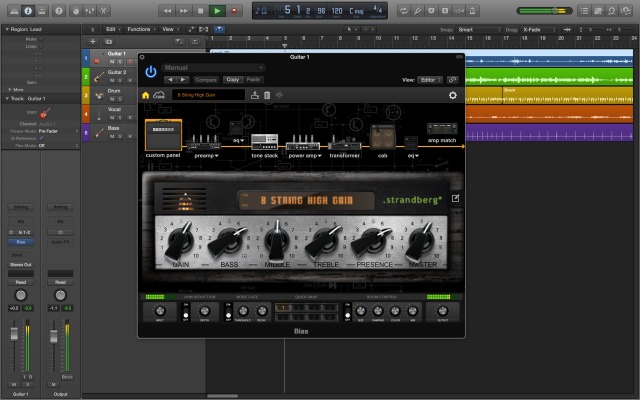The width and height of the screenshot is (640, 400).
Task: Click the duplicate track button
Action: coord(108,41)
